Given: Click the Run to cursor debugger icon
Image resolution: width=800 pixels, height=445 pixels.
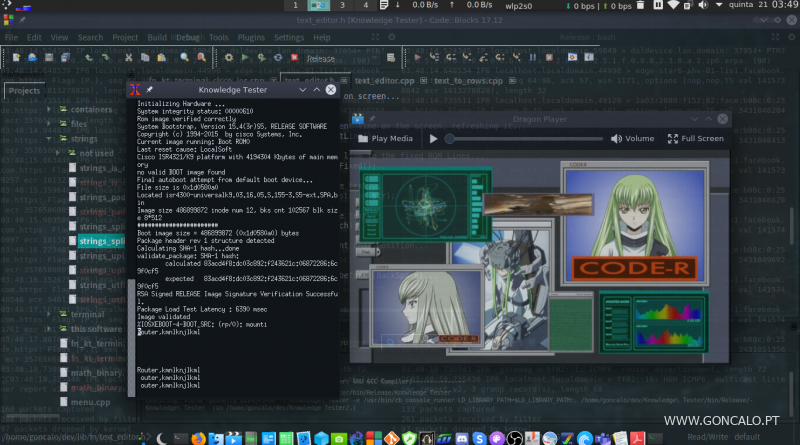Looking at the screenshot, I should pyautogui.click(x=434, y=58).
